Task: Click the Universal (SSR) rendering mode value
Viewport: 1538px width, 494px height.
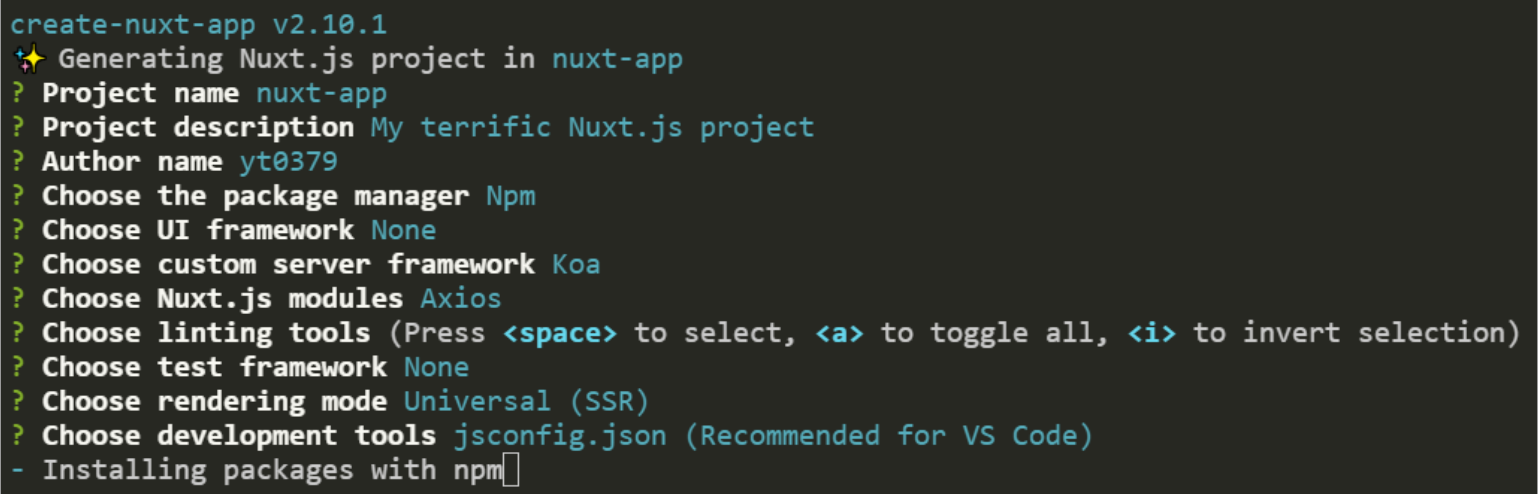Action: (x=527, y=402)
